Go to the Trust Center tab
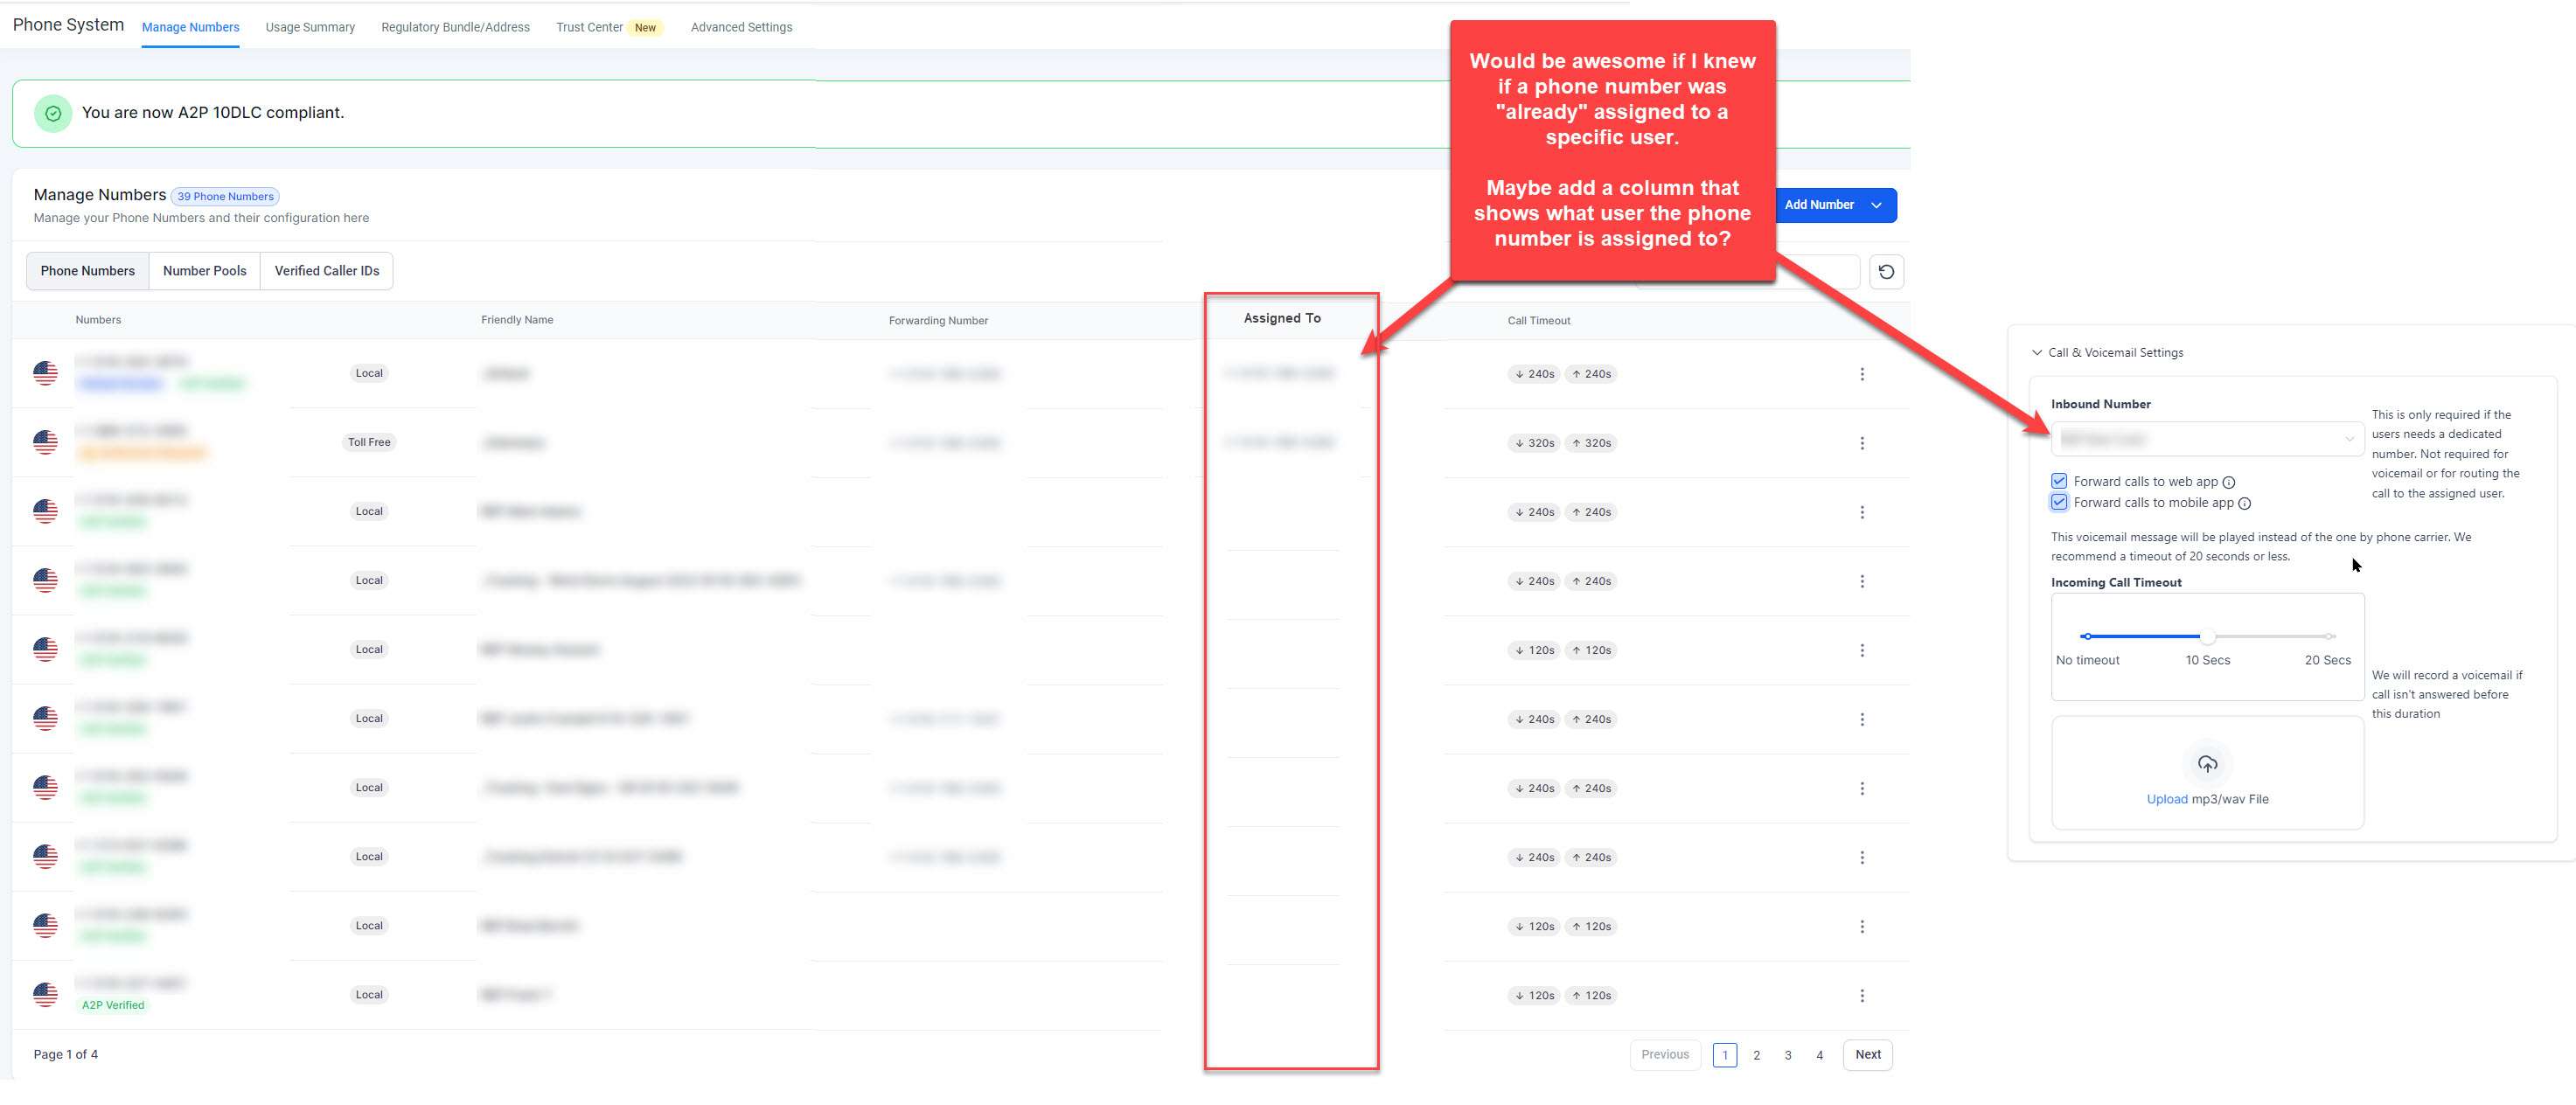 [x=589, y=28]
